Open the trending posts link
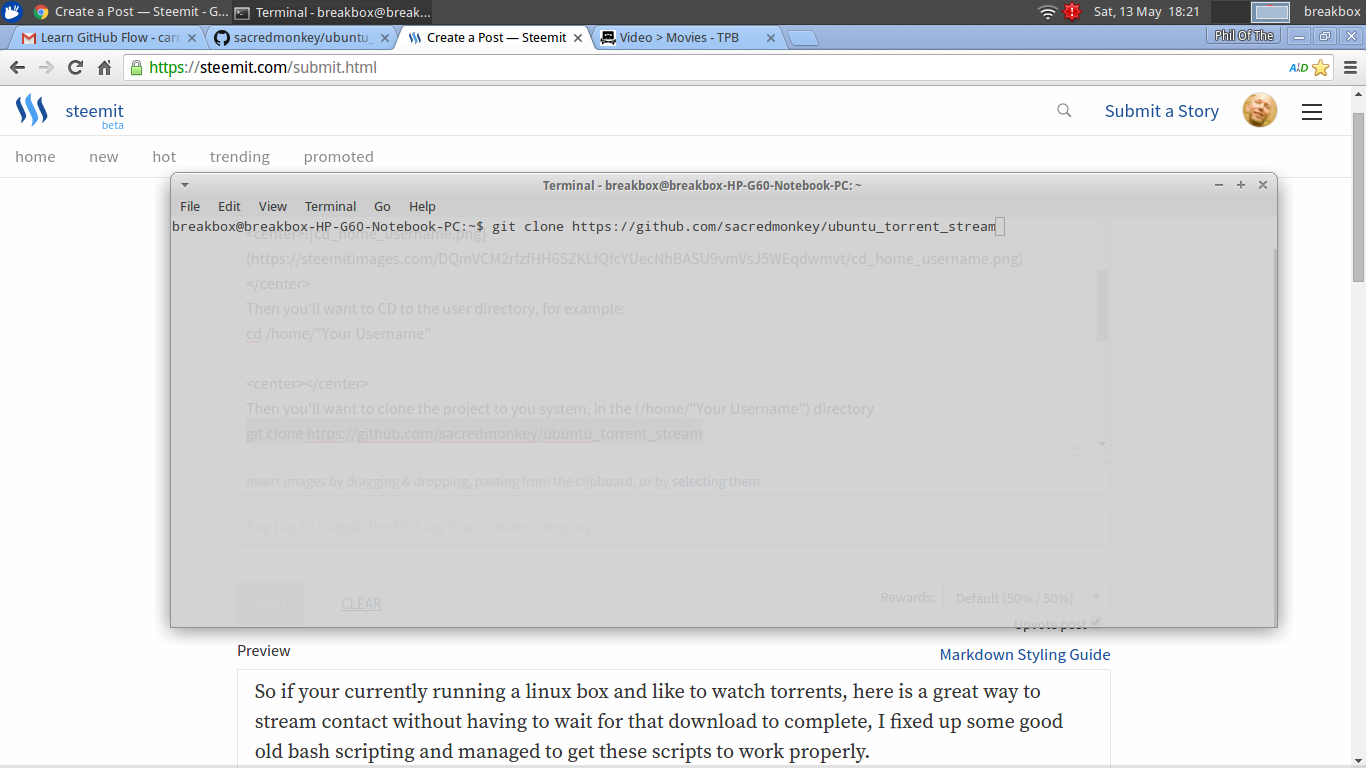 click(x=239, y=156)
